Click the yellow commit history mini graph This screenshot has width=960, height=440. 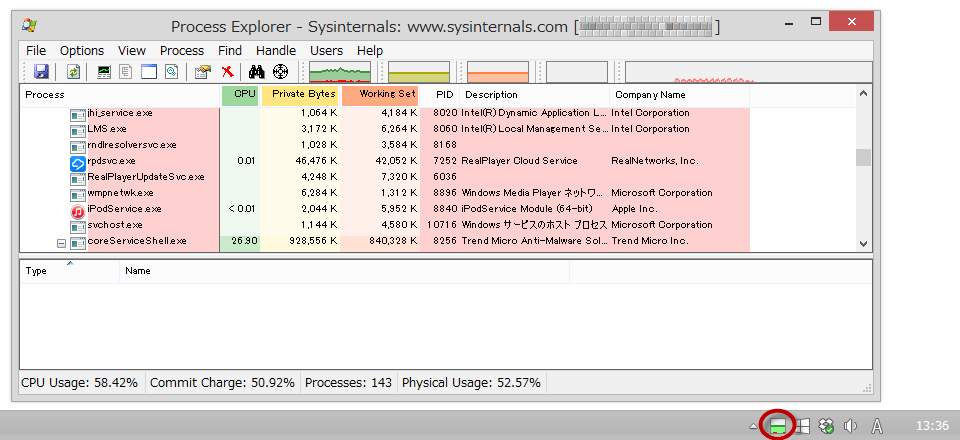tap(419, 72)
